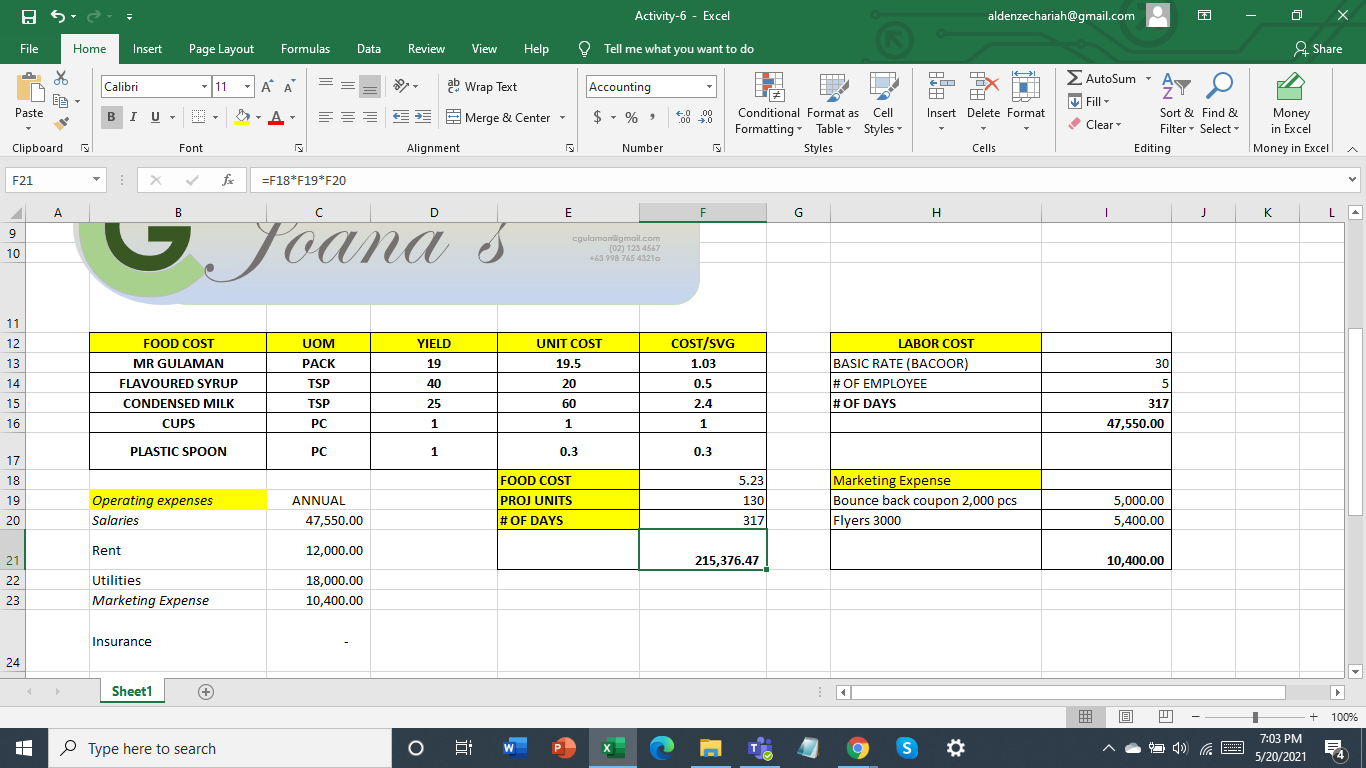Click the Fill Color bucket icon

(241, 117)
